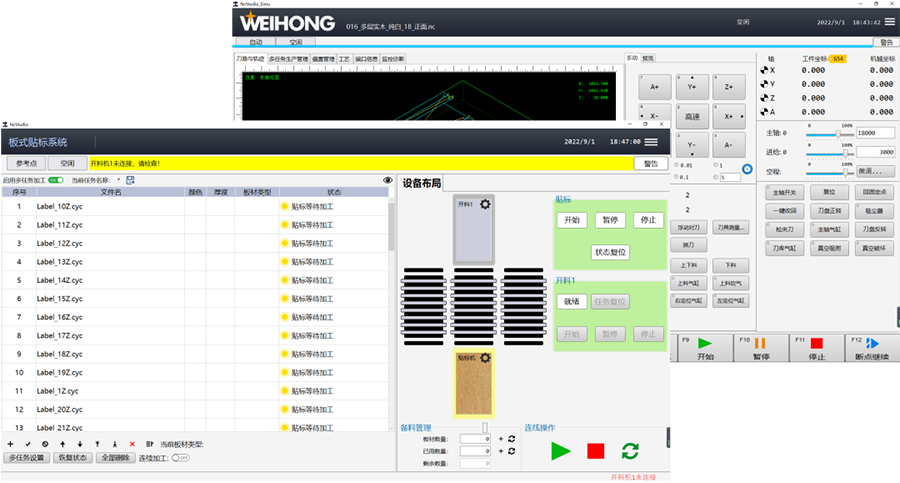Screen dimensions: 900x483
Task: Select the 0.01 step radio button
Action: point(677,165)
